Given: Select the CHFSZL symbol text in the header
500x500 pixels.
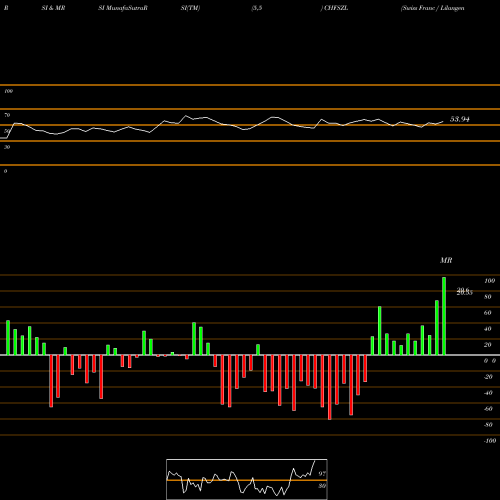Looking at the screenshot, I should click(x=336, y=8).
